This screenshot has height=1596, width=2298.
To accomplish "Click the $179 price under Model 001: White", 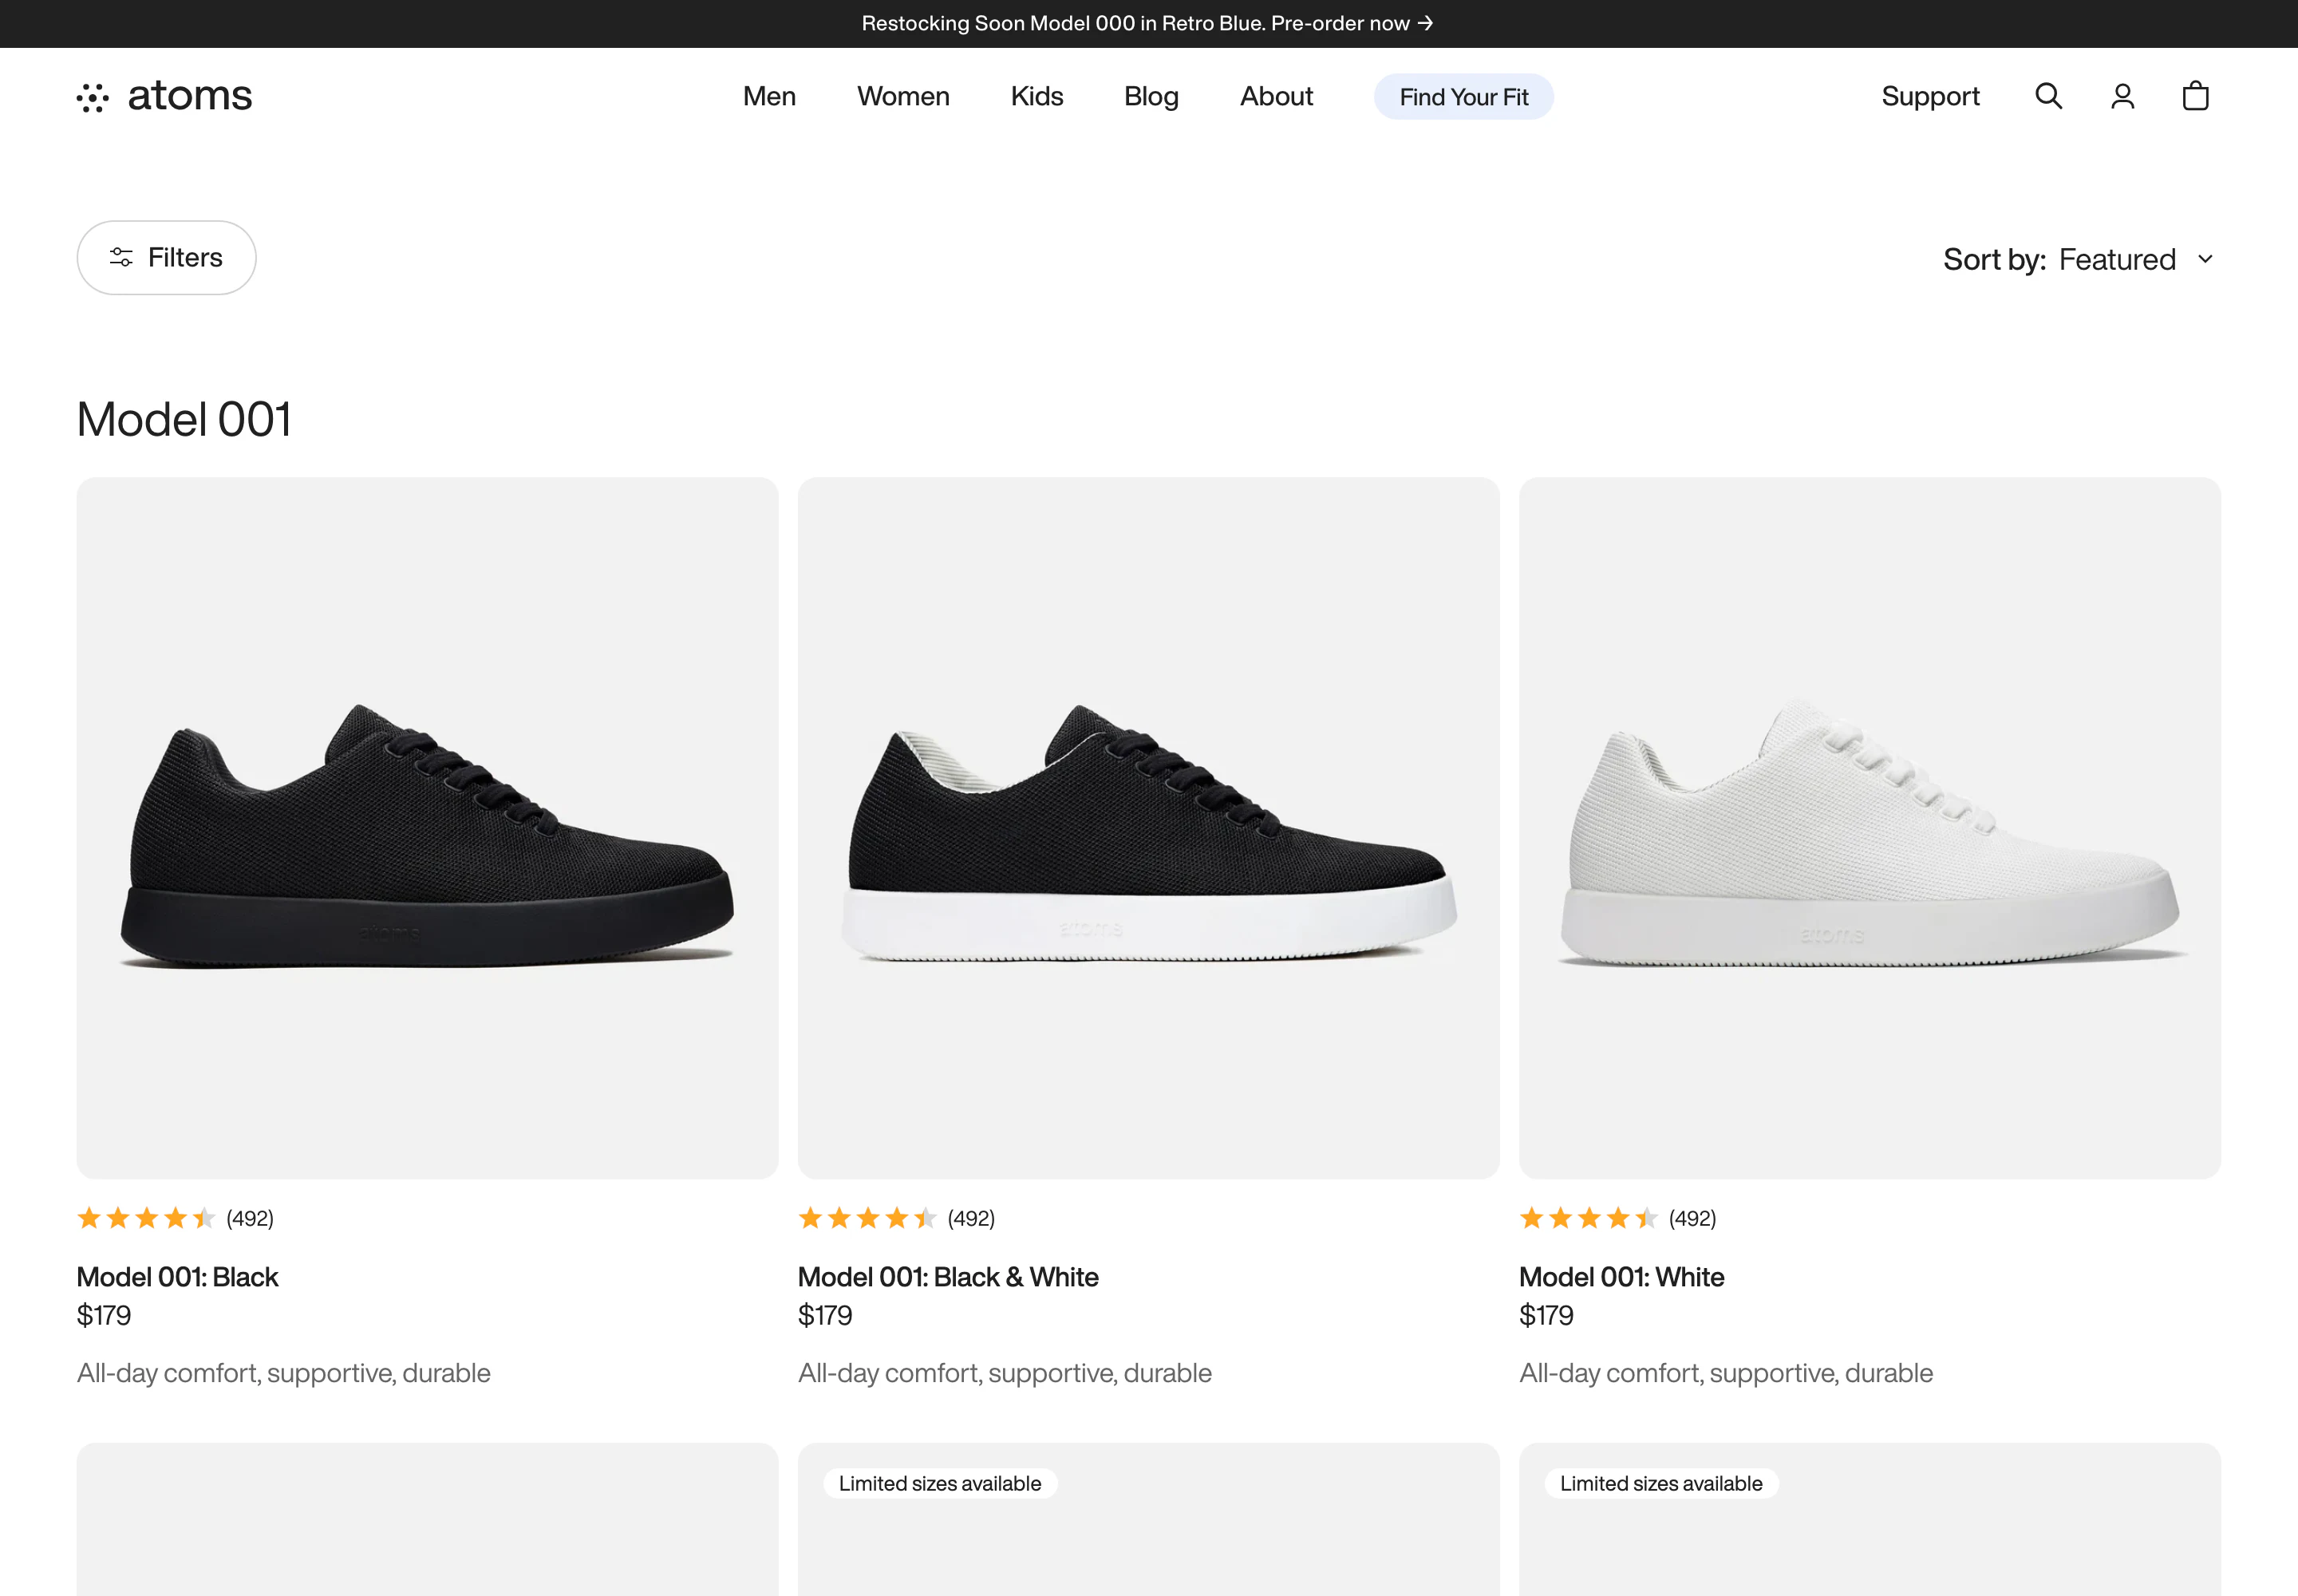I will 1546,1315.
